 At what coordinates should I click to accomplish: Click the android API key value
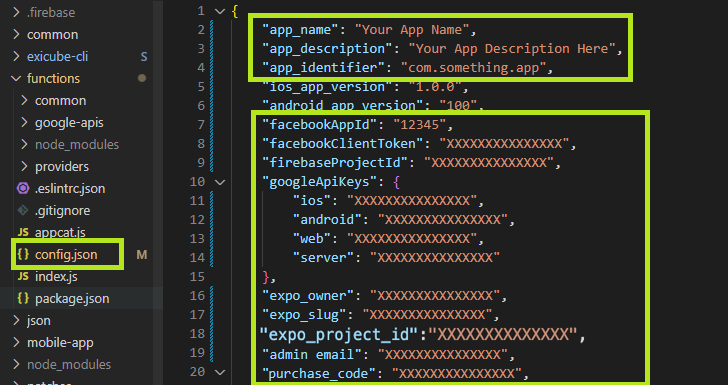(x=443, y=220)
